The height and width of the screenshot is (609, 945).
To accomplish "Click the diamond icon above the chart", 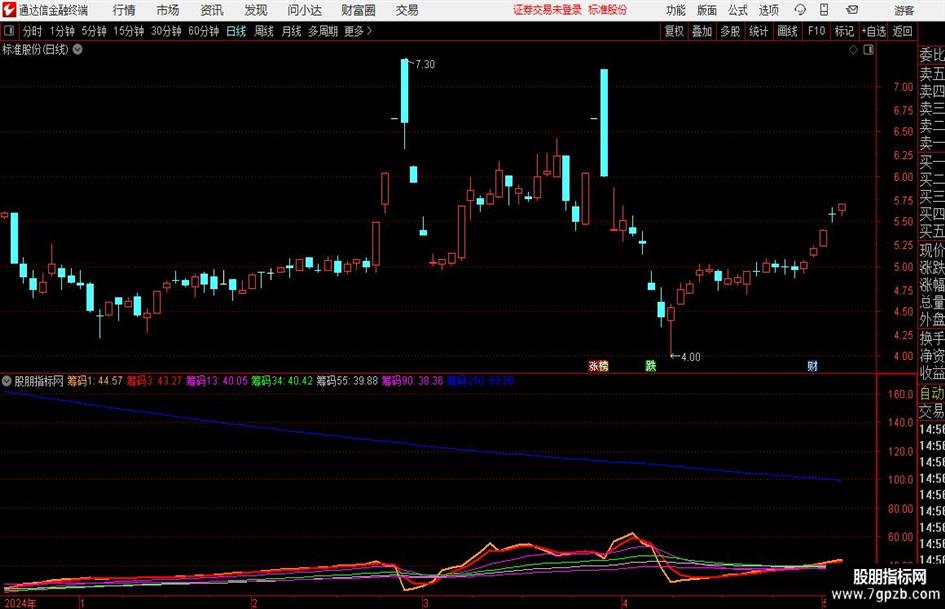I will pyautogui.click(x=853, y=50).
